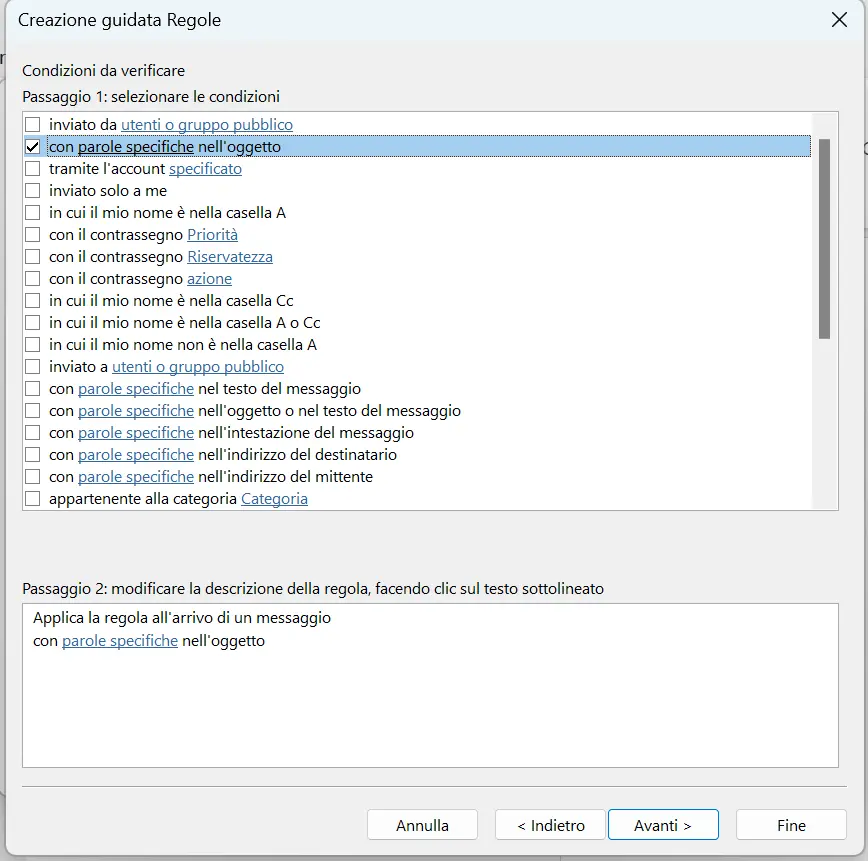This screenshot has width=868, height=861.
Task: Finish the rule with the Fine button
Action: point(791,825)
